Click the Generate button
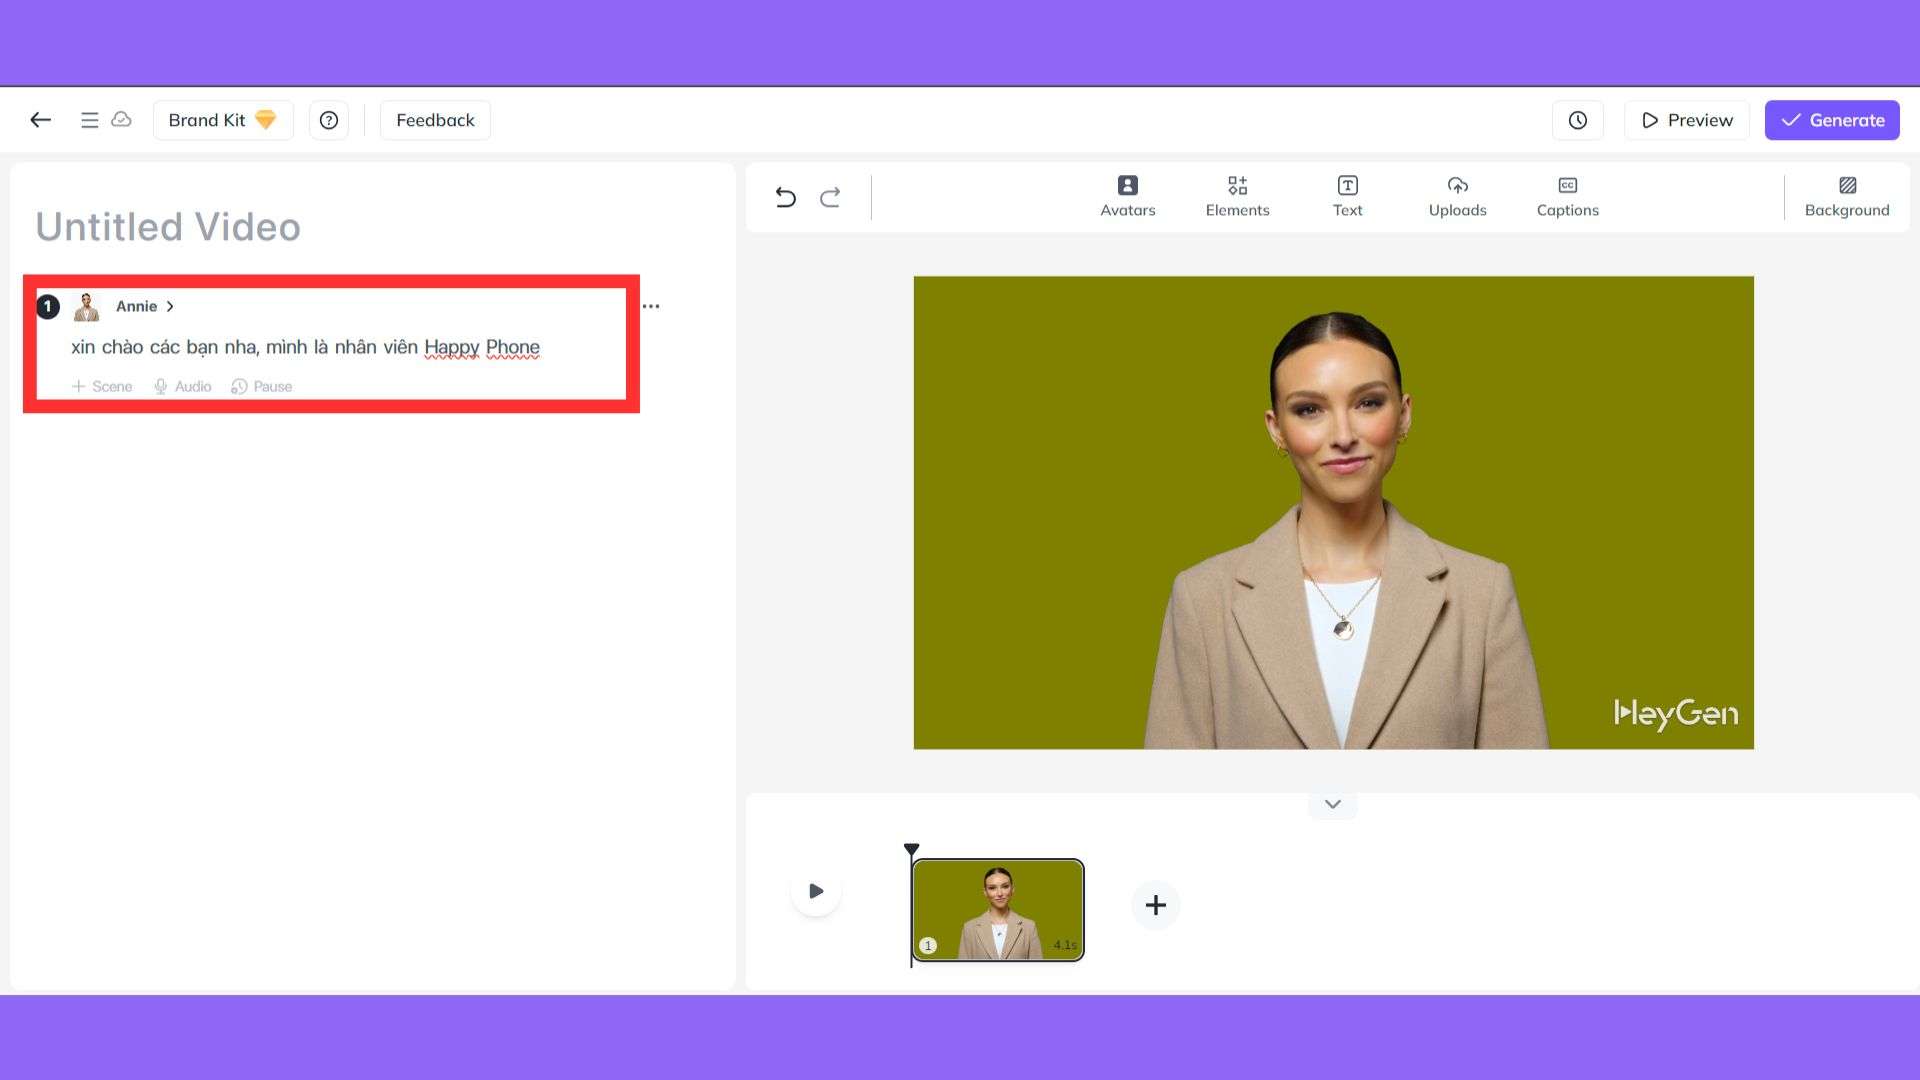The image size is (1920, 1080). tap(1831, 120)
